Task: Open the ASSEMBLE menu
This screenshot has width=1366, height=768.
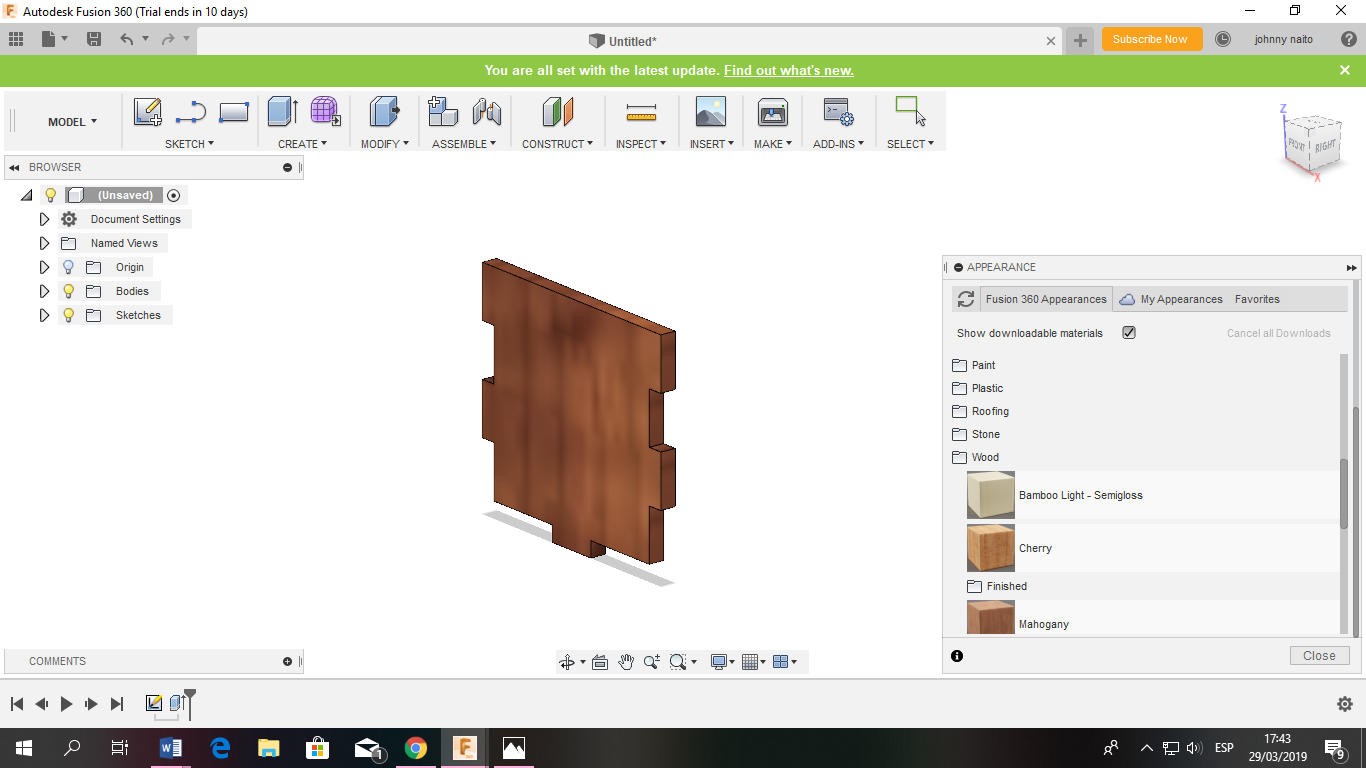Action: point(465,144)
